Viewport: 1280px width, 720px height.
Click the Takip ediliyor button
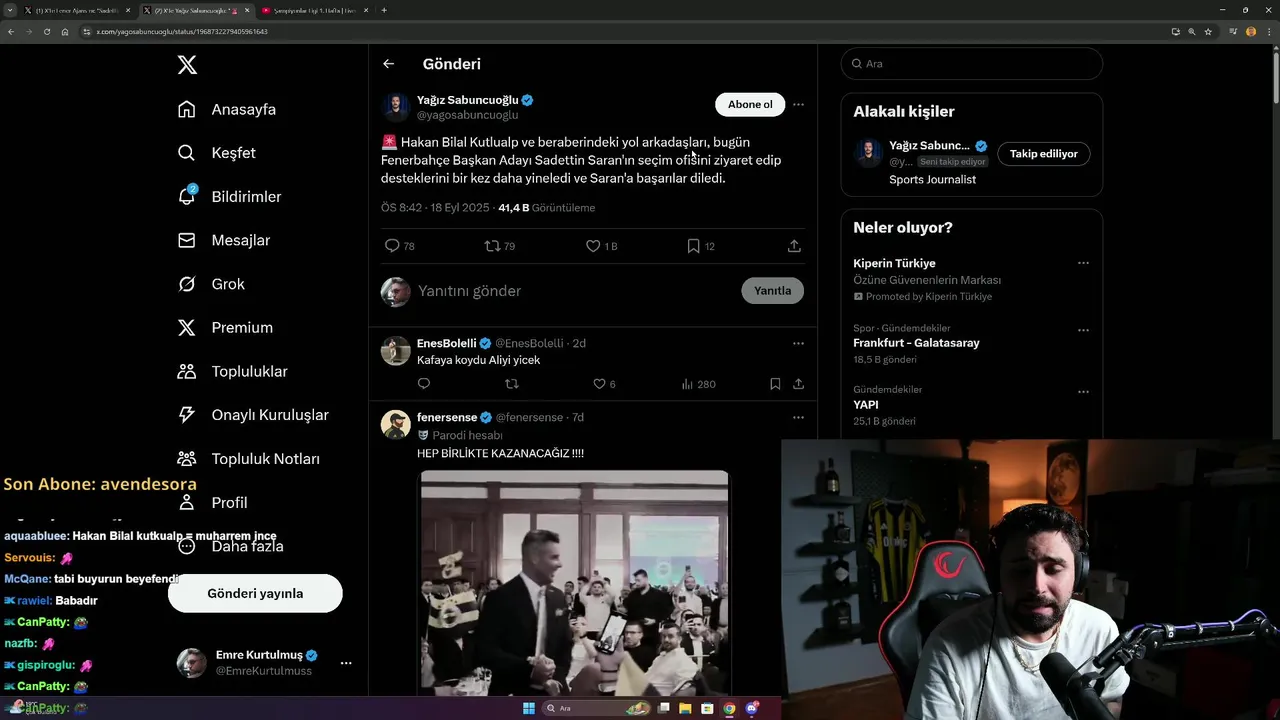point(1044,154)
